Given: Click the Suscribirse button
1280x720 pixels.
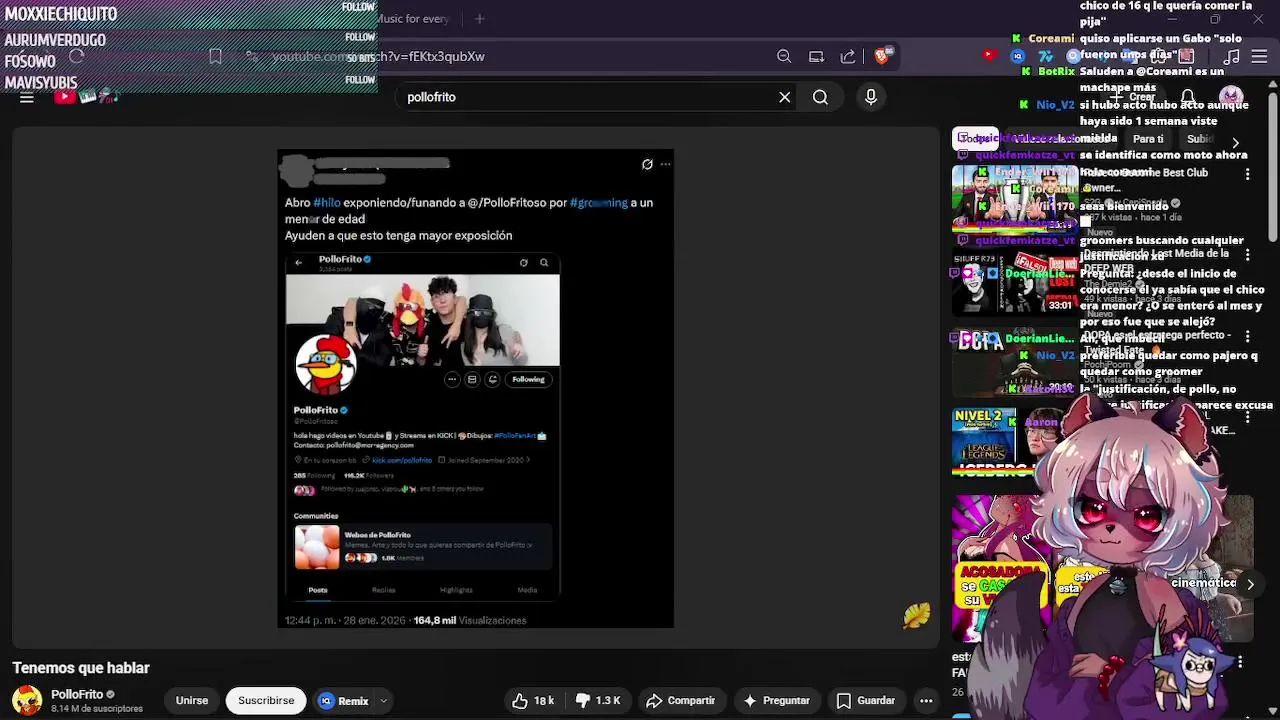Looking at the screenshot, I should 266,701.
